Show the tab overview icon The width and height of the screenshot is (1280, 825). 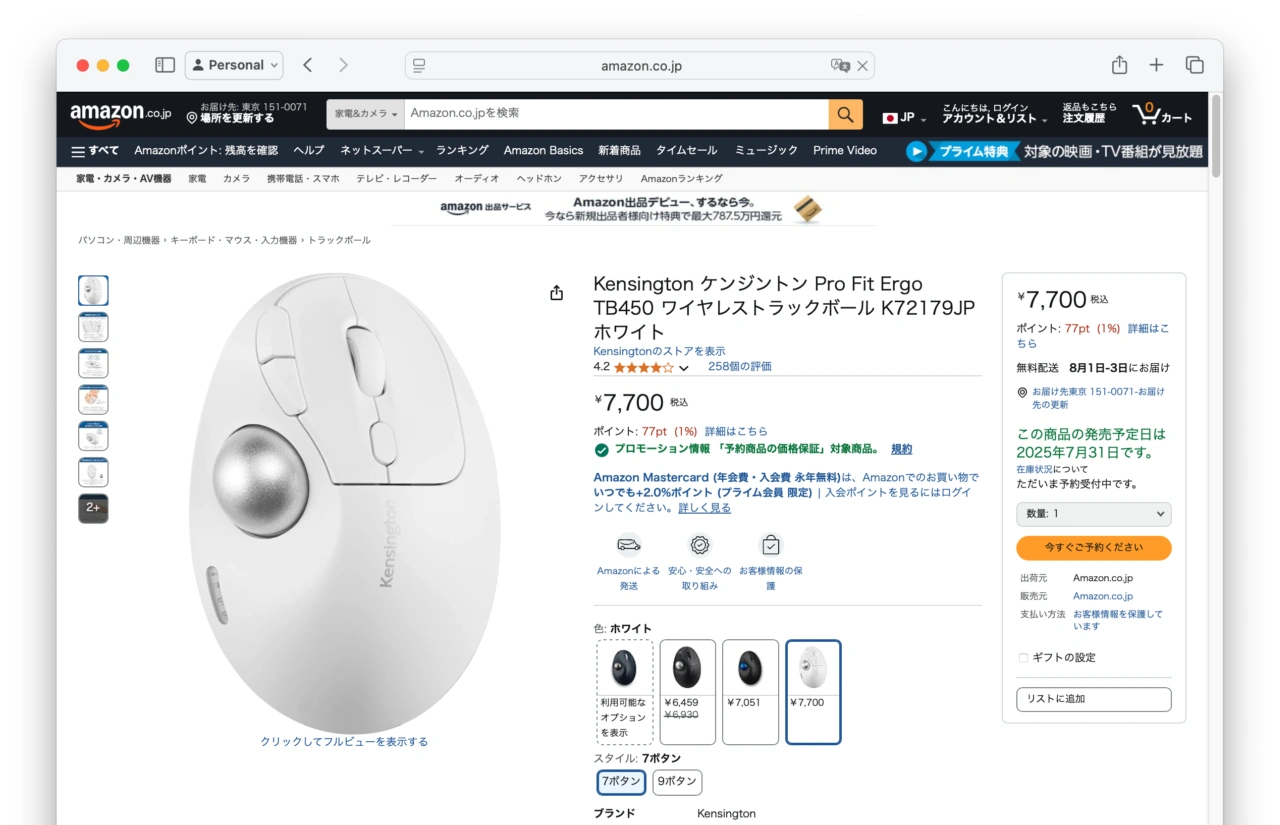coord(1194,65)
